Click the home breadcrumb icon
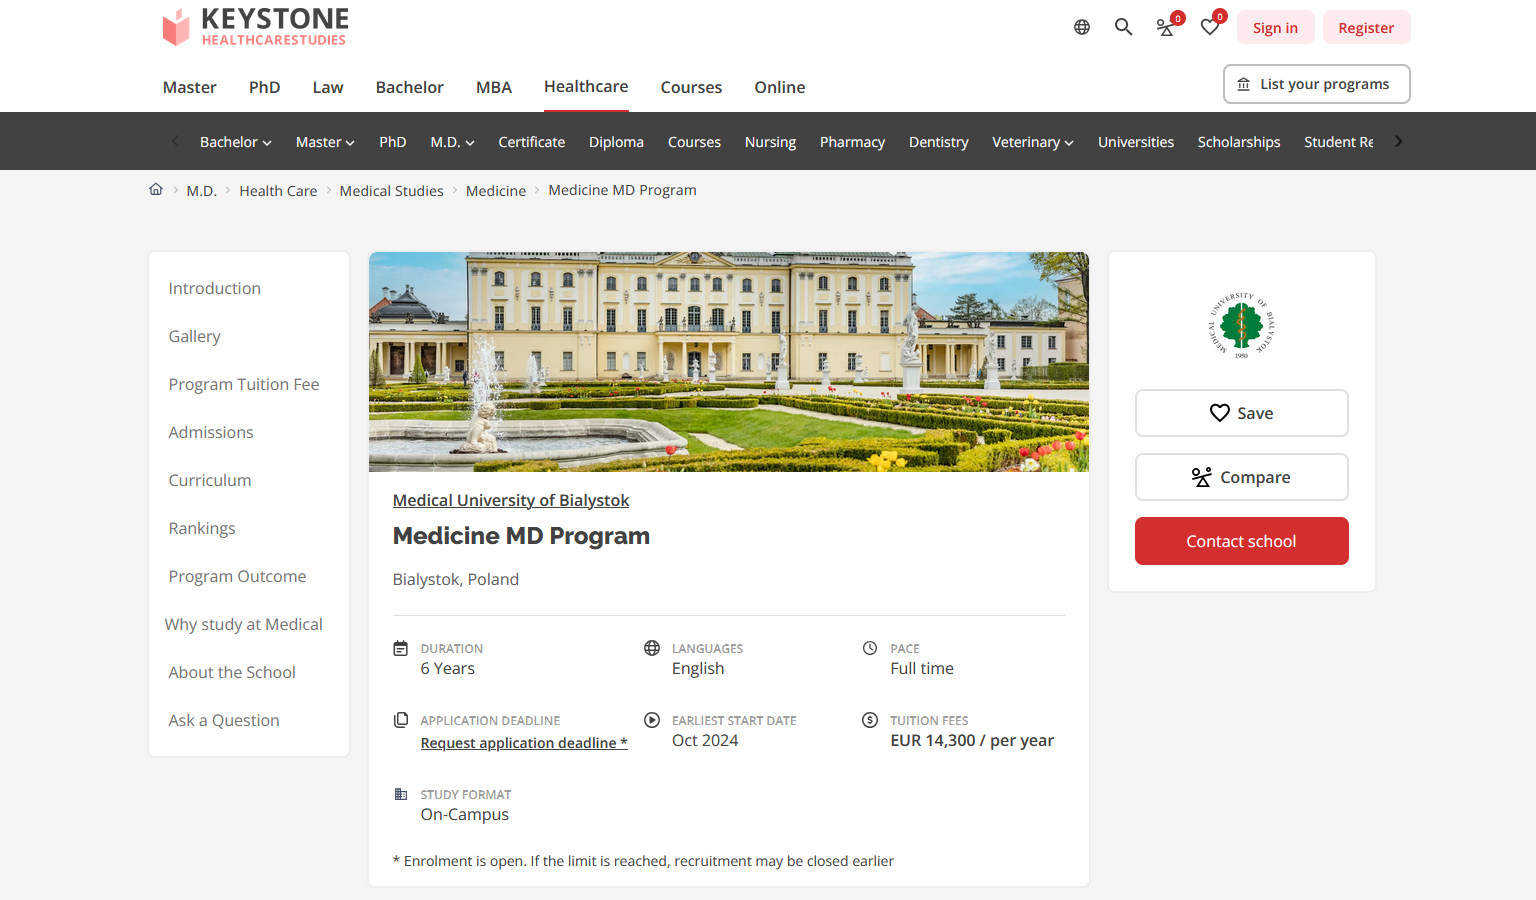Viewport: 1536px width, 900px height. pos(156,190)
